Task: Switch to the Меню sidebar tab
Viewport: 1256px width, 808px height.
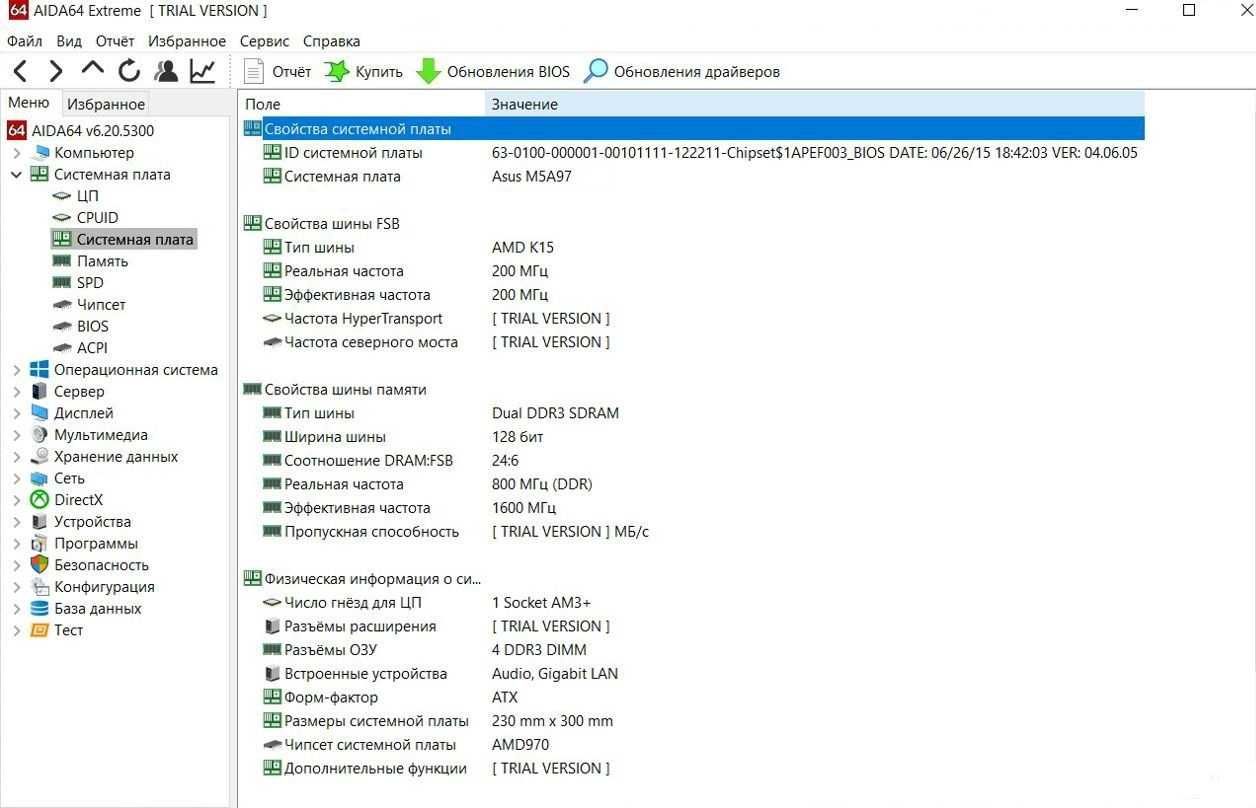Action: pyautogui.click(x=29, y=103)
